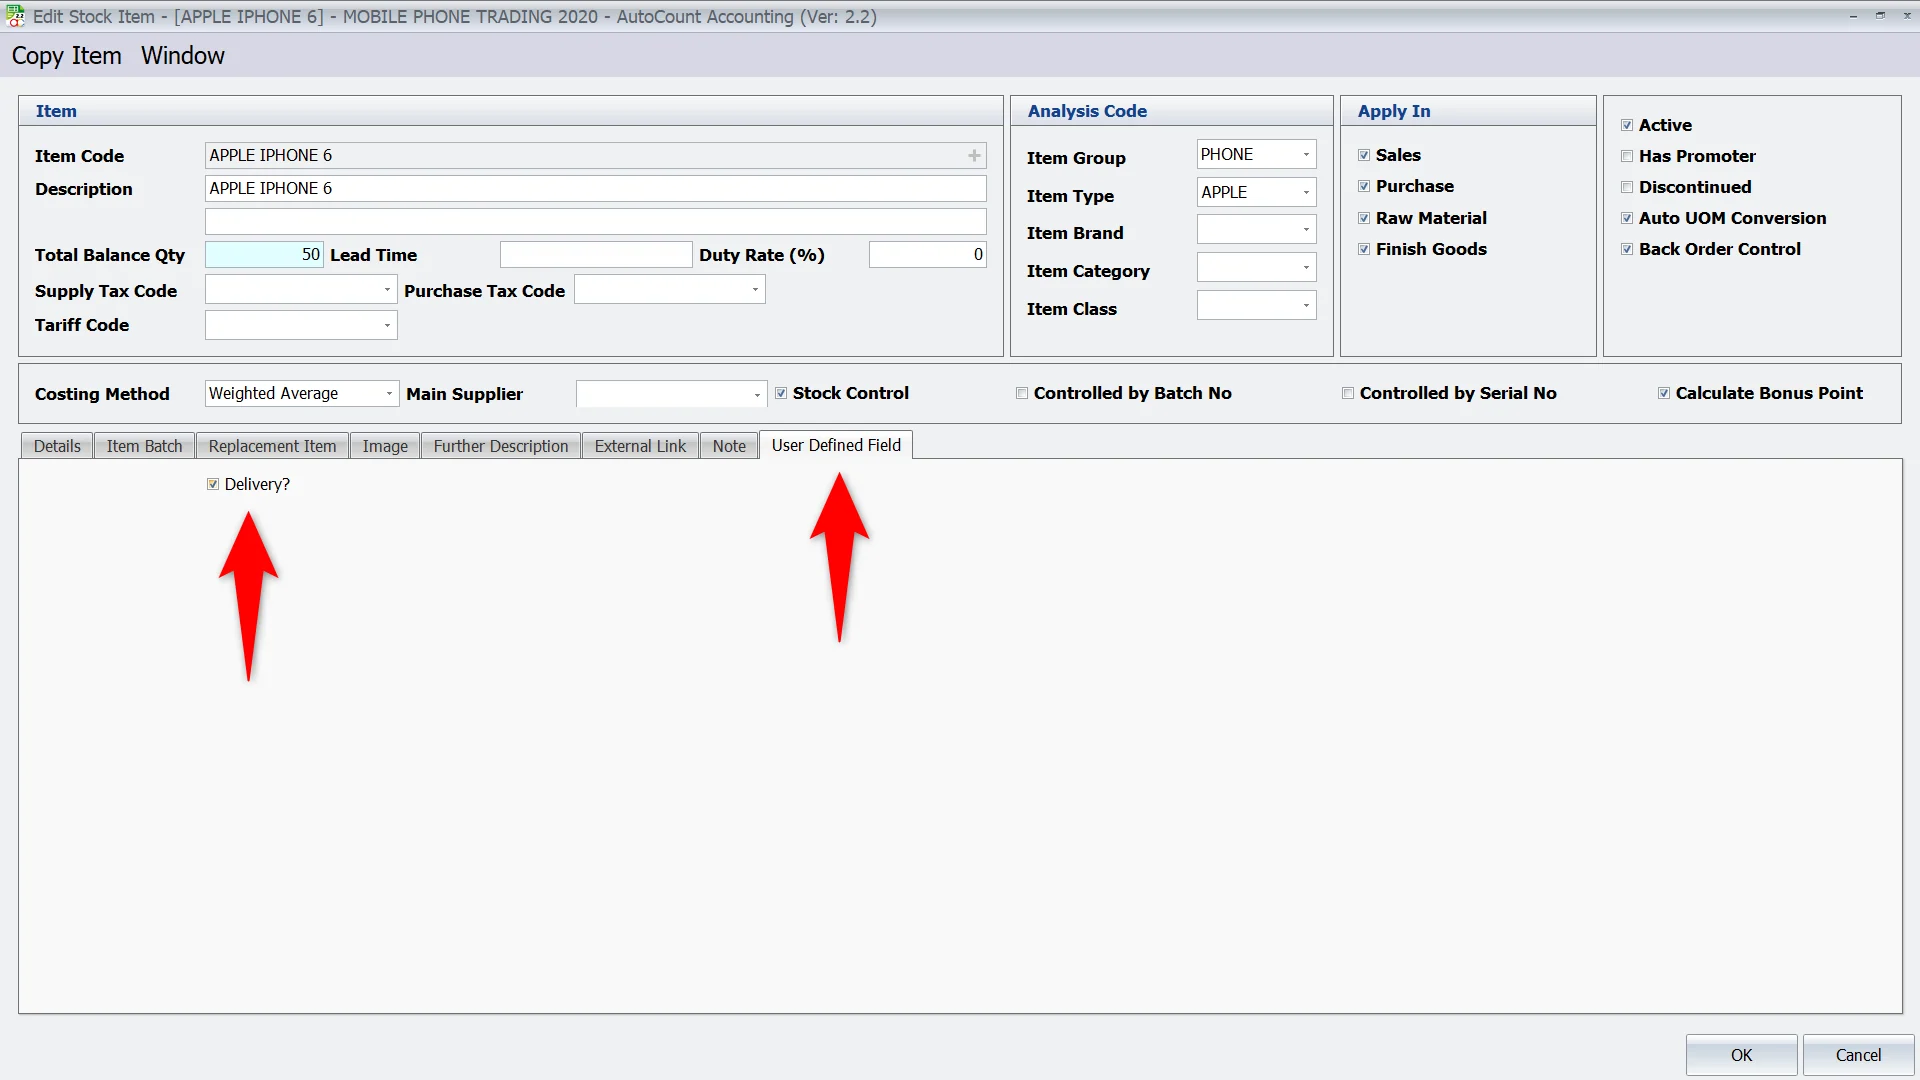Expand the Item Category dropdown
This screenshot has width=1920, height=1080.
[x=1306, y=268]
